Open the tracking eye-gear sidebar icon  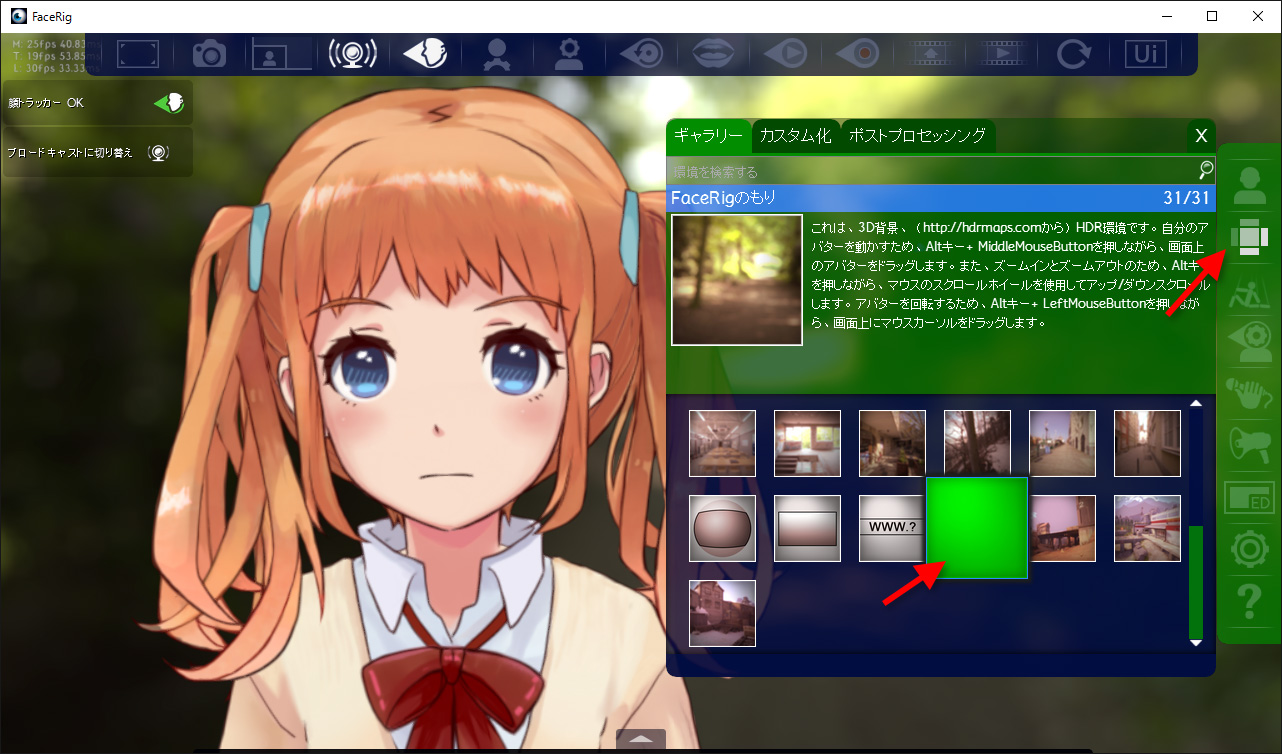pyautogui.click(x=1249, y=341)
